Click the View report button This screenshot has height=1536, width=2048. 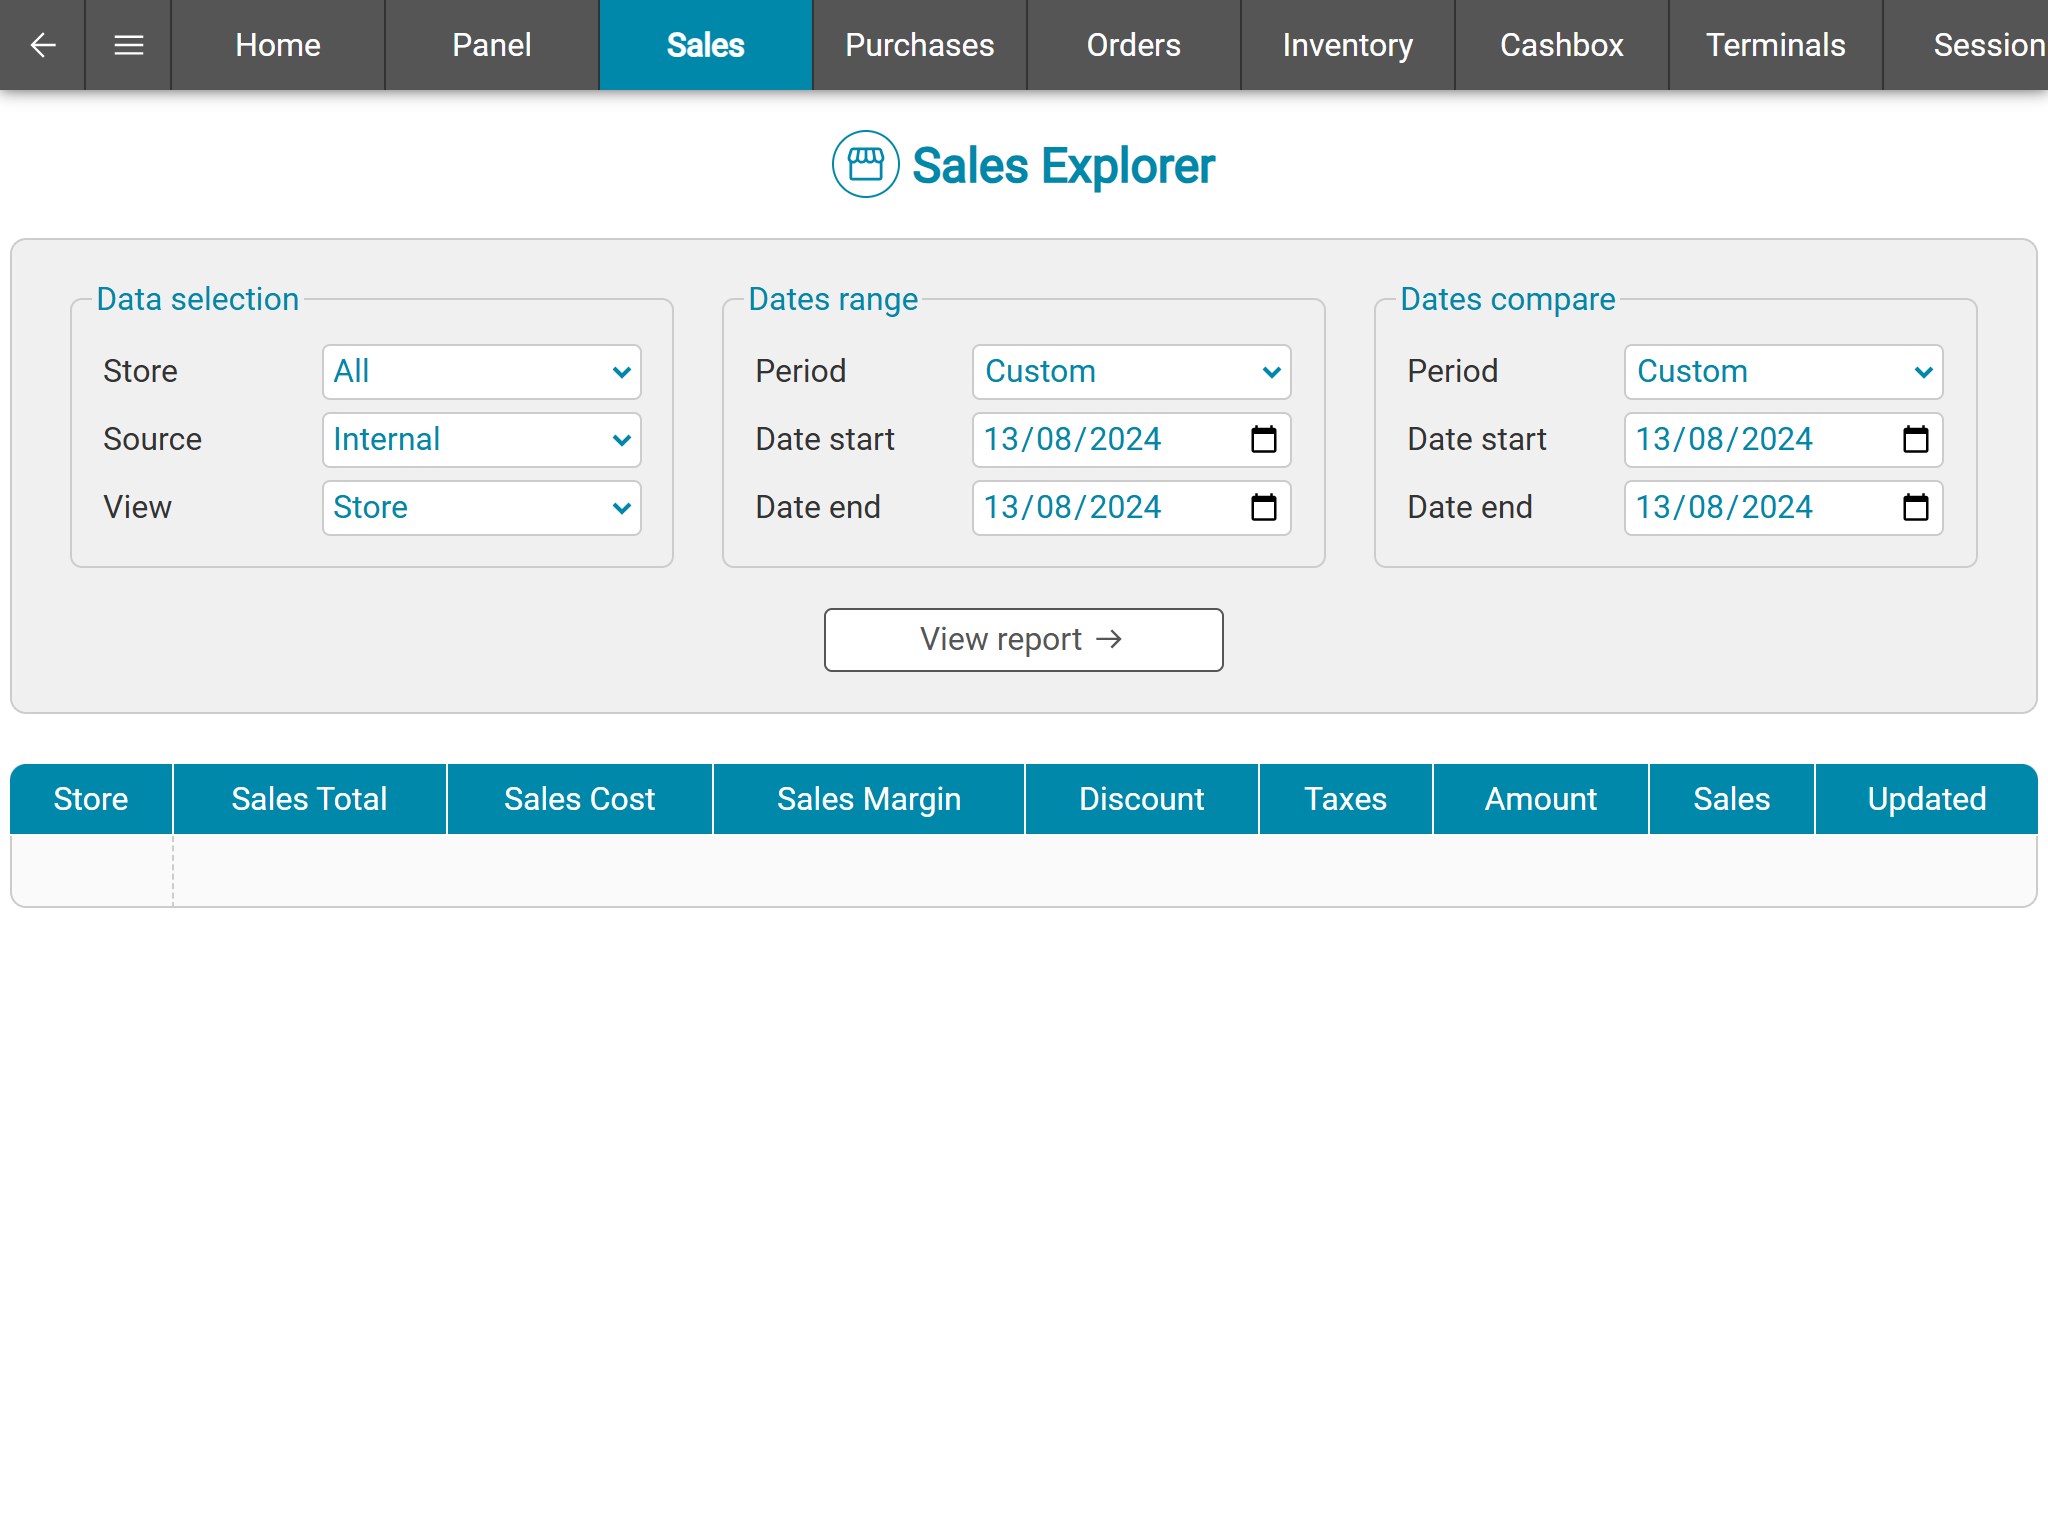[x=1023, y=640]
